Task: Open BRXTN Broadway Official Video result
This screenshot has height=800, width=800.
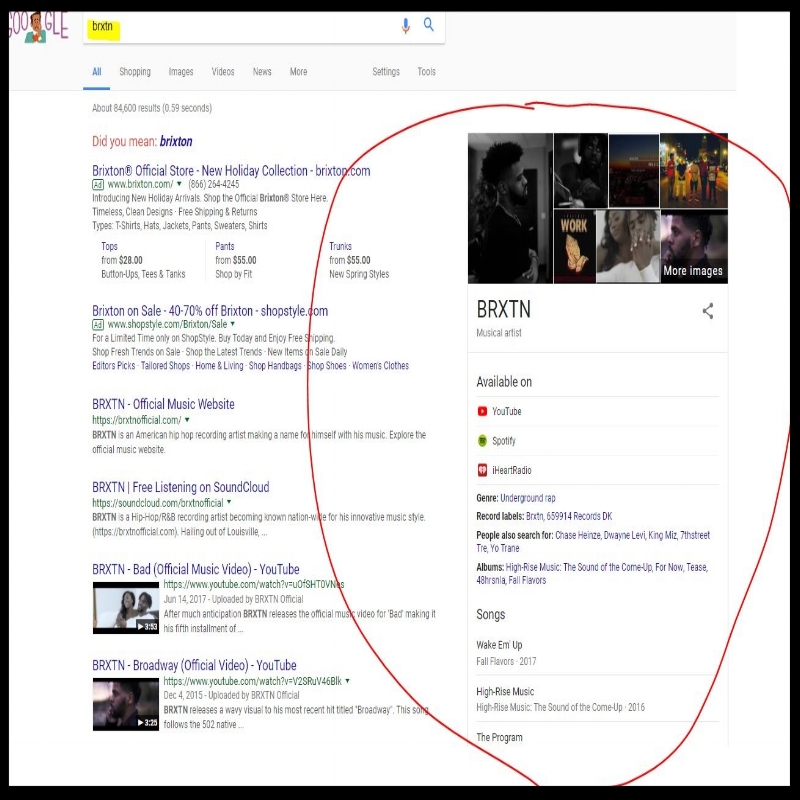Action: click(194, 665)
